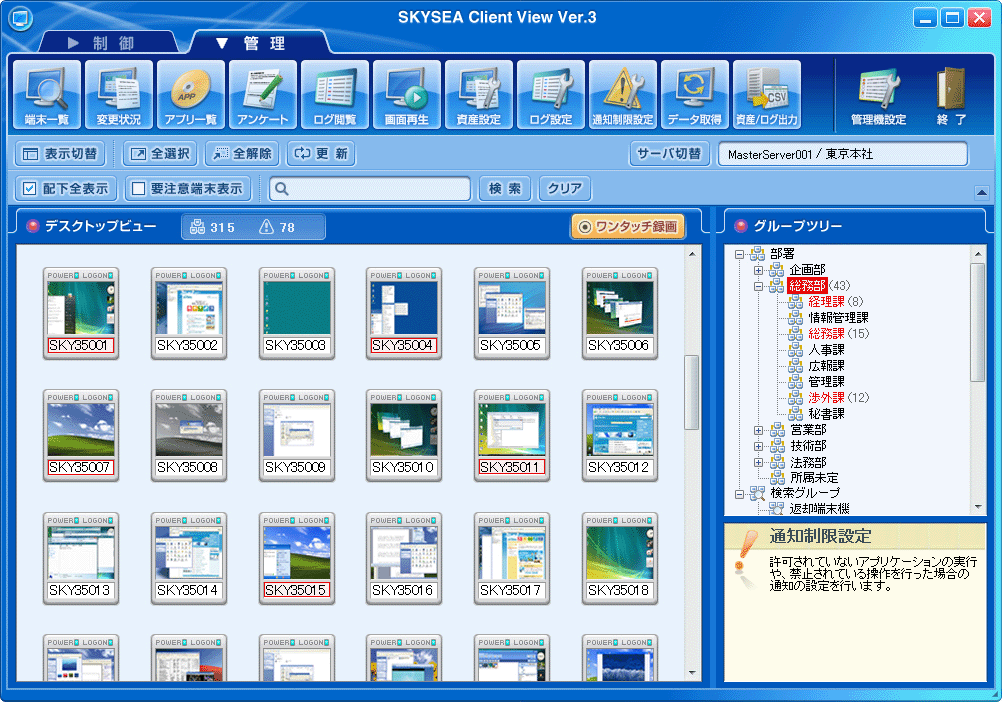Select the SKY35012 desktop thumbnail
1002x702 pixels.
point(620,435)
